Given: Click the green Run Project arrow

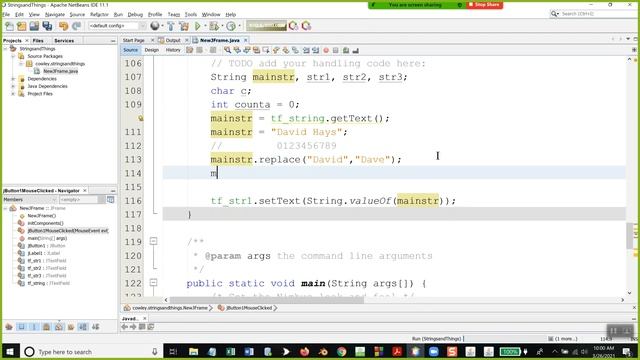Looking at the screenshot, I should click(x=198, y=26).
